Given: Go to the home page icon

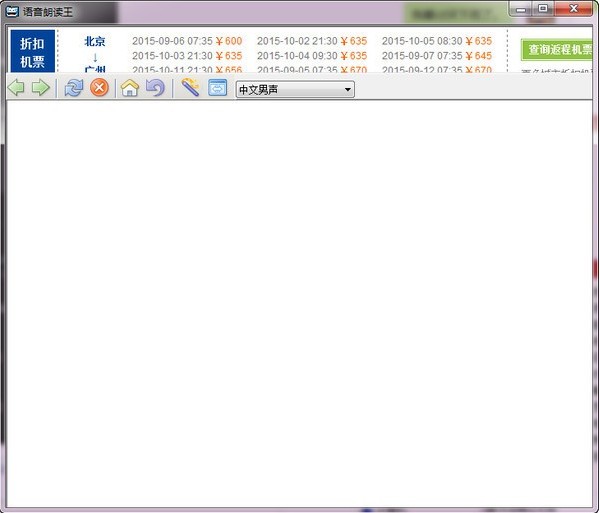Looking at the screenshot, I should 130,88.
